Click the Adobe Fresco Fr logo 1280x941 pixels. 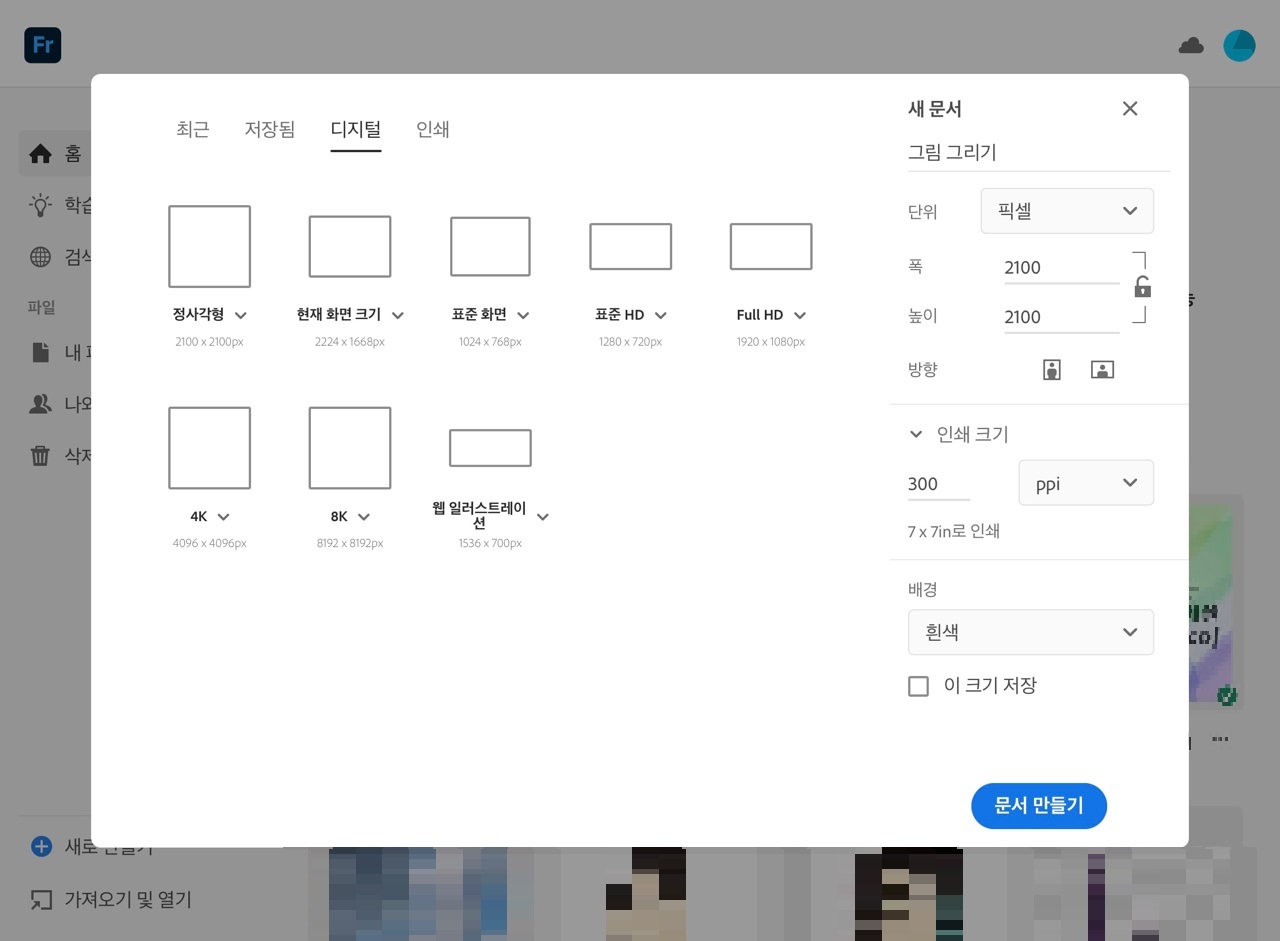[43, 45]
